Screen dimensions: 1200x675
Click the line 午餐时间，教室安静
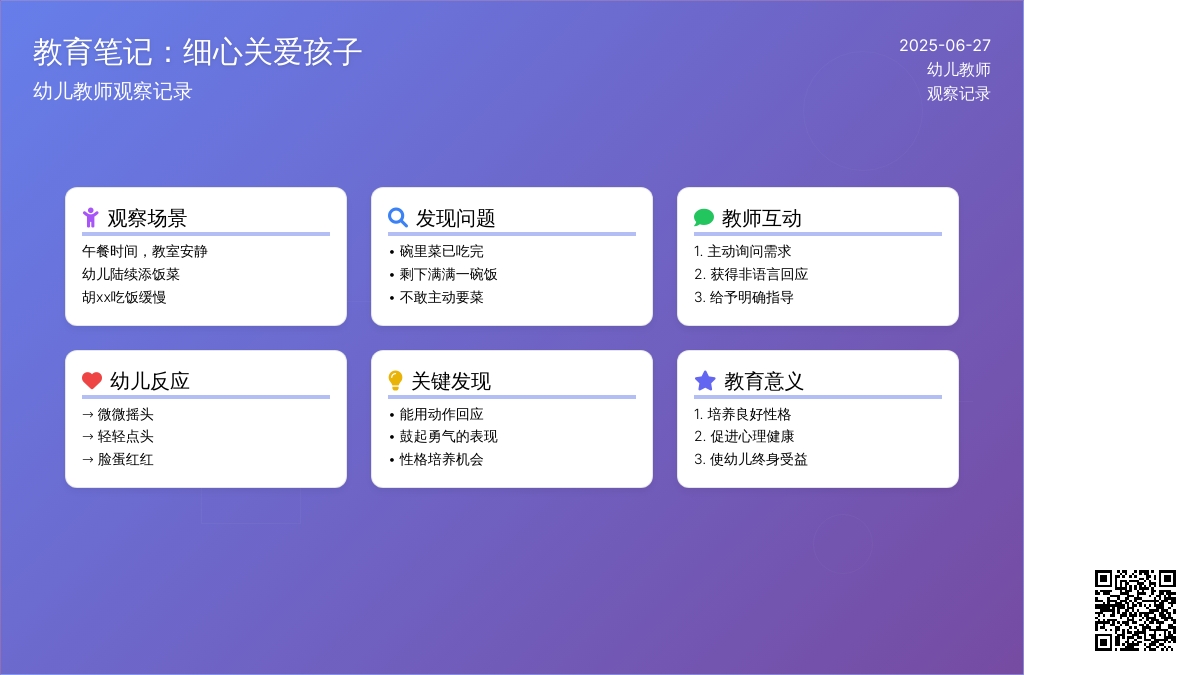point(145,251)
